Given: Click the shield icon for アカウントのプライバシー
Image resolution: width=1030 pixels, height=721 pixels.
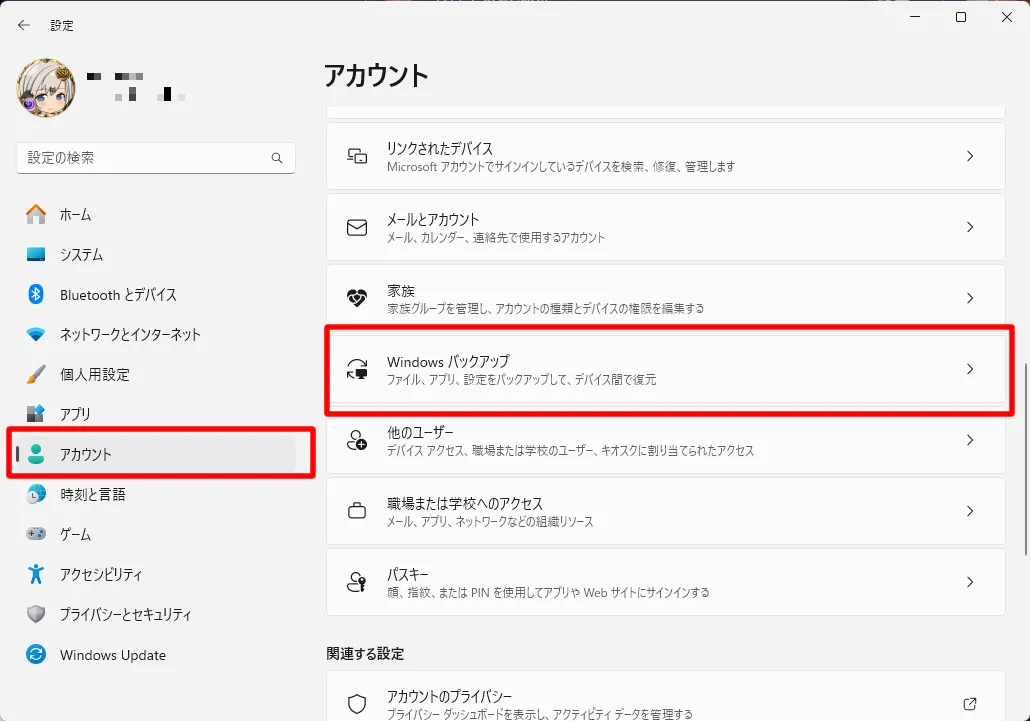Looking at the screenshot, I should click(x=357, y=704).
